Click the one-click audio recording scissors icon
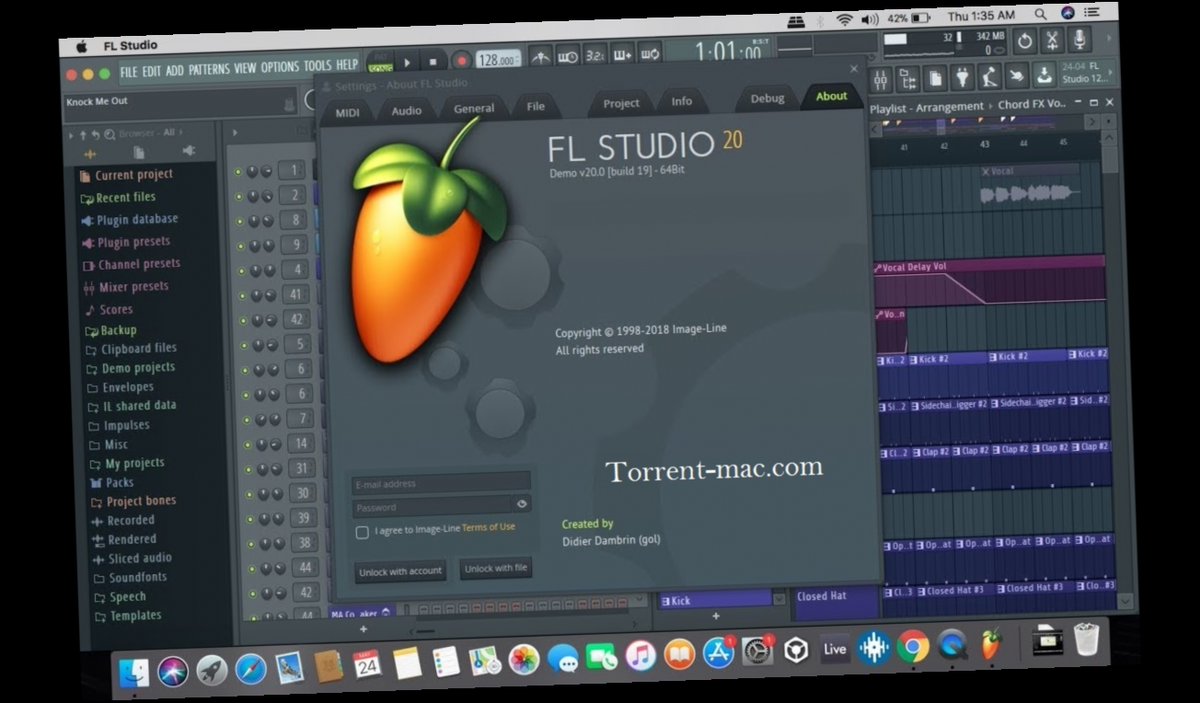1200x703 pixels. [1052, 41]
